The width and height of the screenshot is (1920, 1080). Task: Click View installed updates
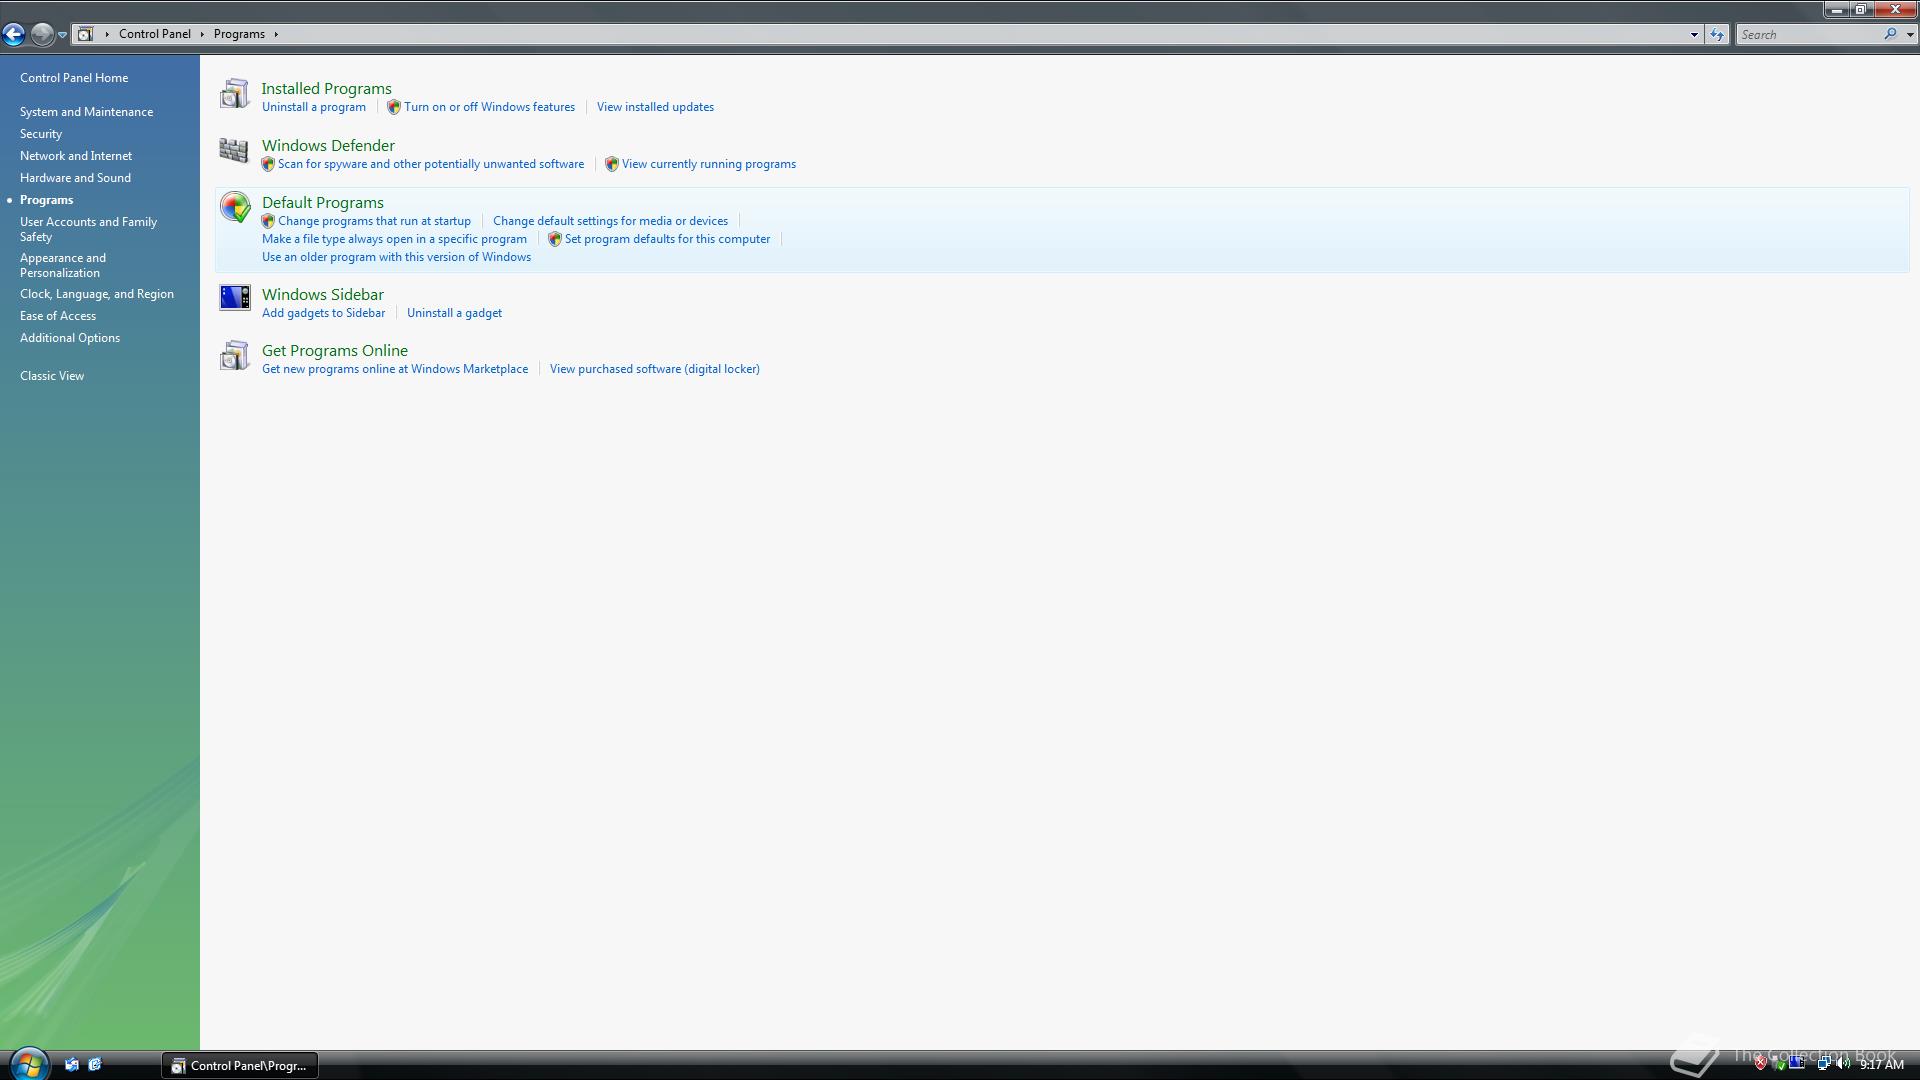click(x=655, y=107)
